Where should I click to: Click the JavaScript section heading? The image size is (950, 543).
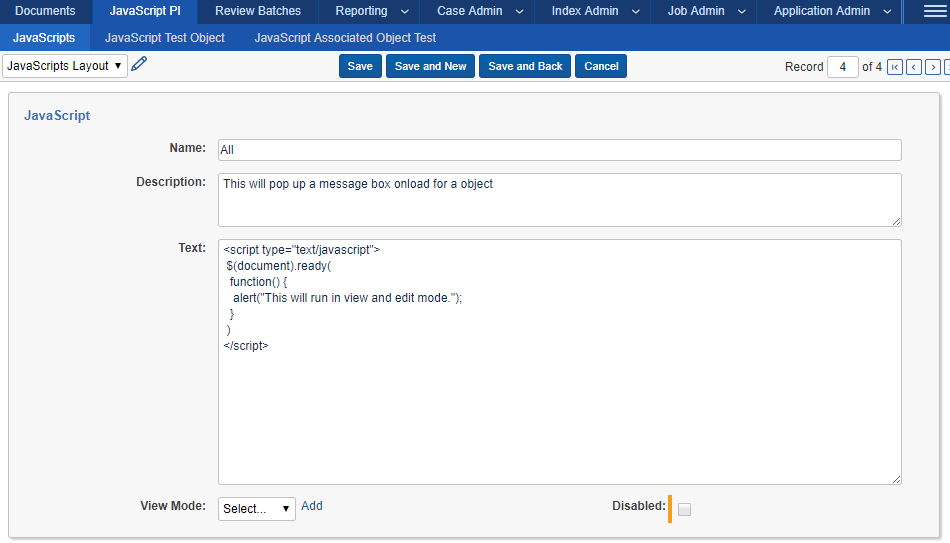(57, 115)
